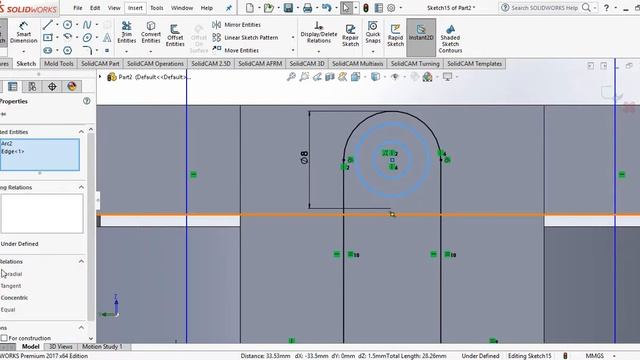Click the Trim Entities tool
Image resolution: width=640 pixels, height=360 pixels.
[x=127, y=32]
